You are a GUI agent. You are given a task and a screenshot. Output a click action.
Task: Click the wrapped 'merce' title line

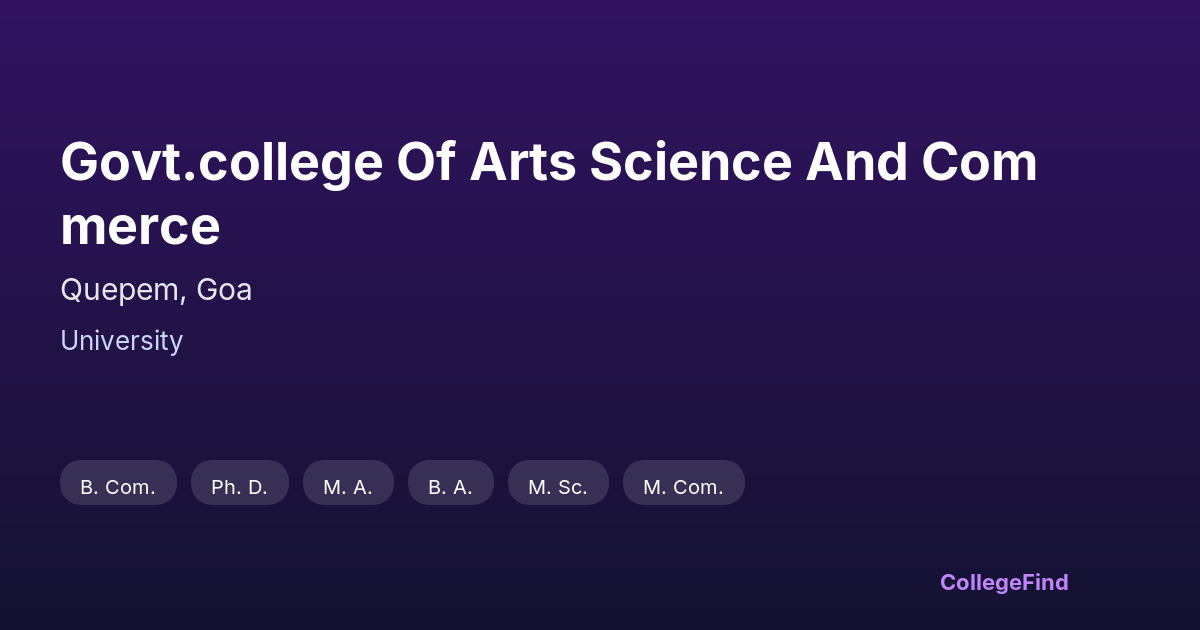coord(140,226)
